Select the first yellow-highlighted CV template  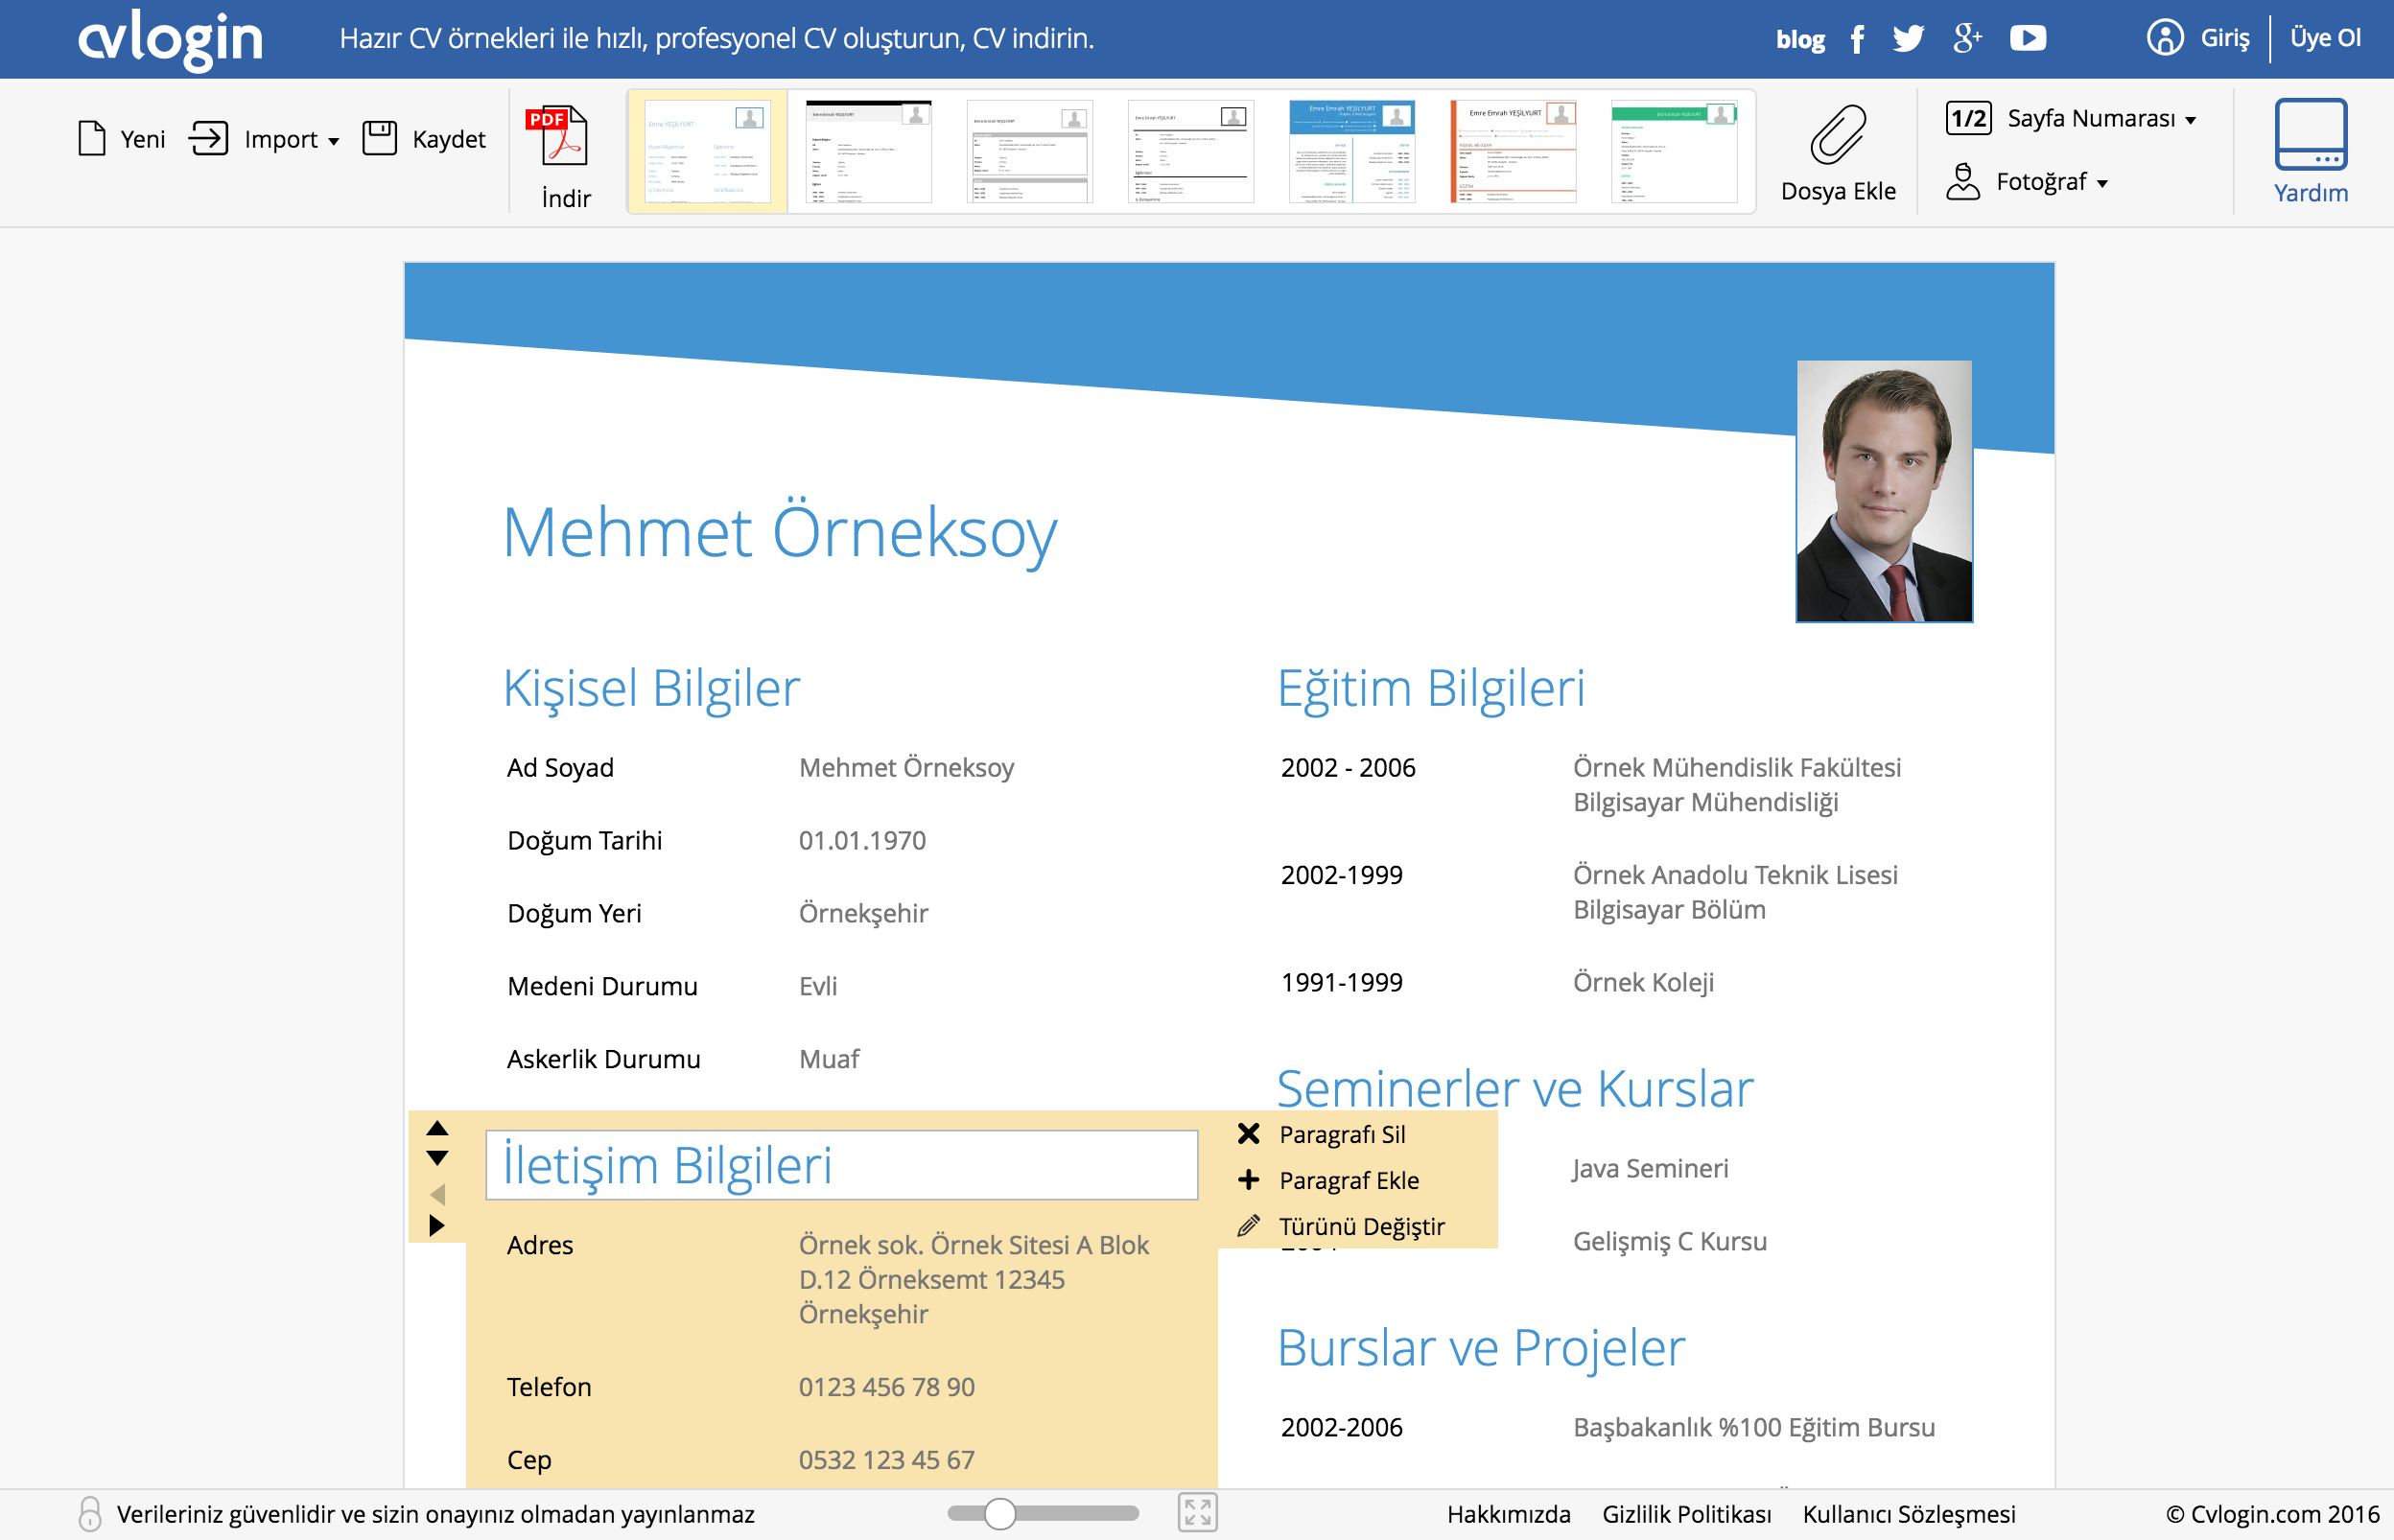point(707,151)
